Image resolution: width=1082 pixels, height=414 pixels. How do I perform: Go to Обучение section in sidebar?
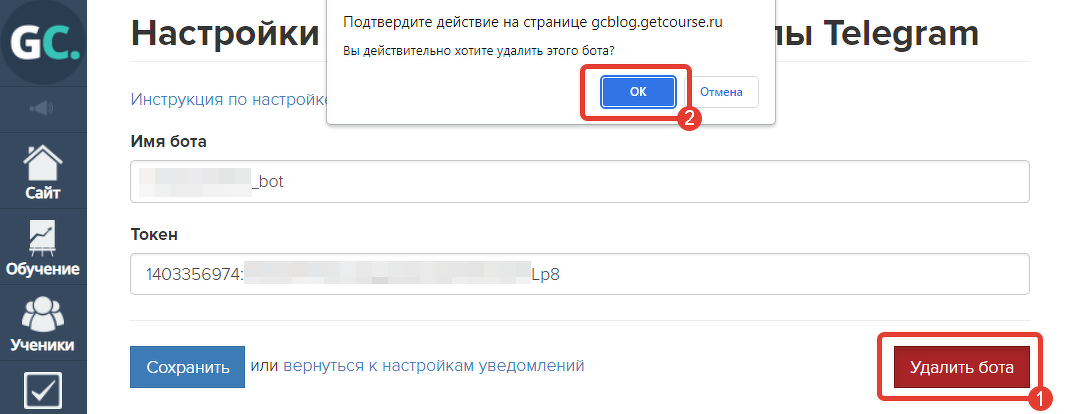(x=43, y=248)
